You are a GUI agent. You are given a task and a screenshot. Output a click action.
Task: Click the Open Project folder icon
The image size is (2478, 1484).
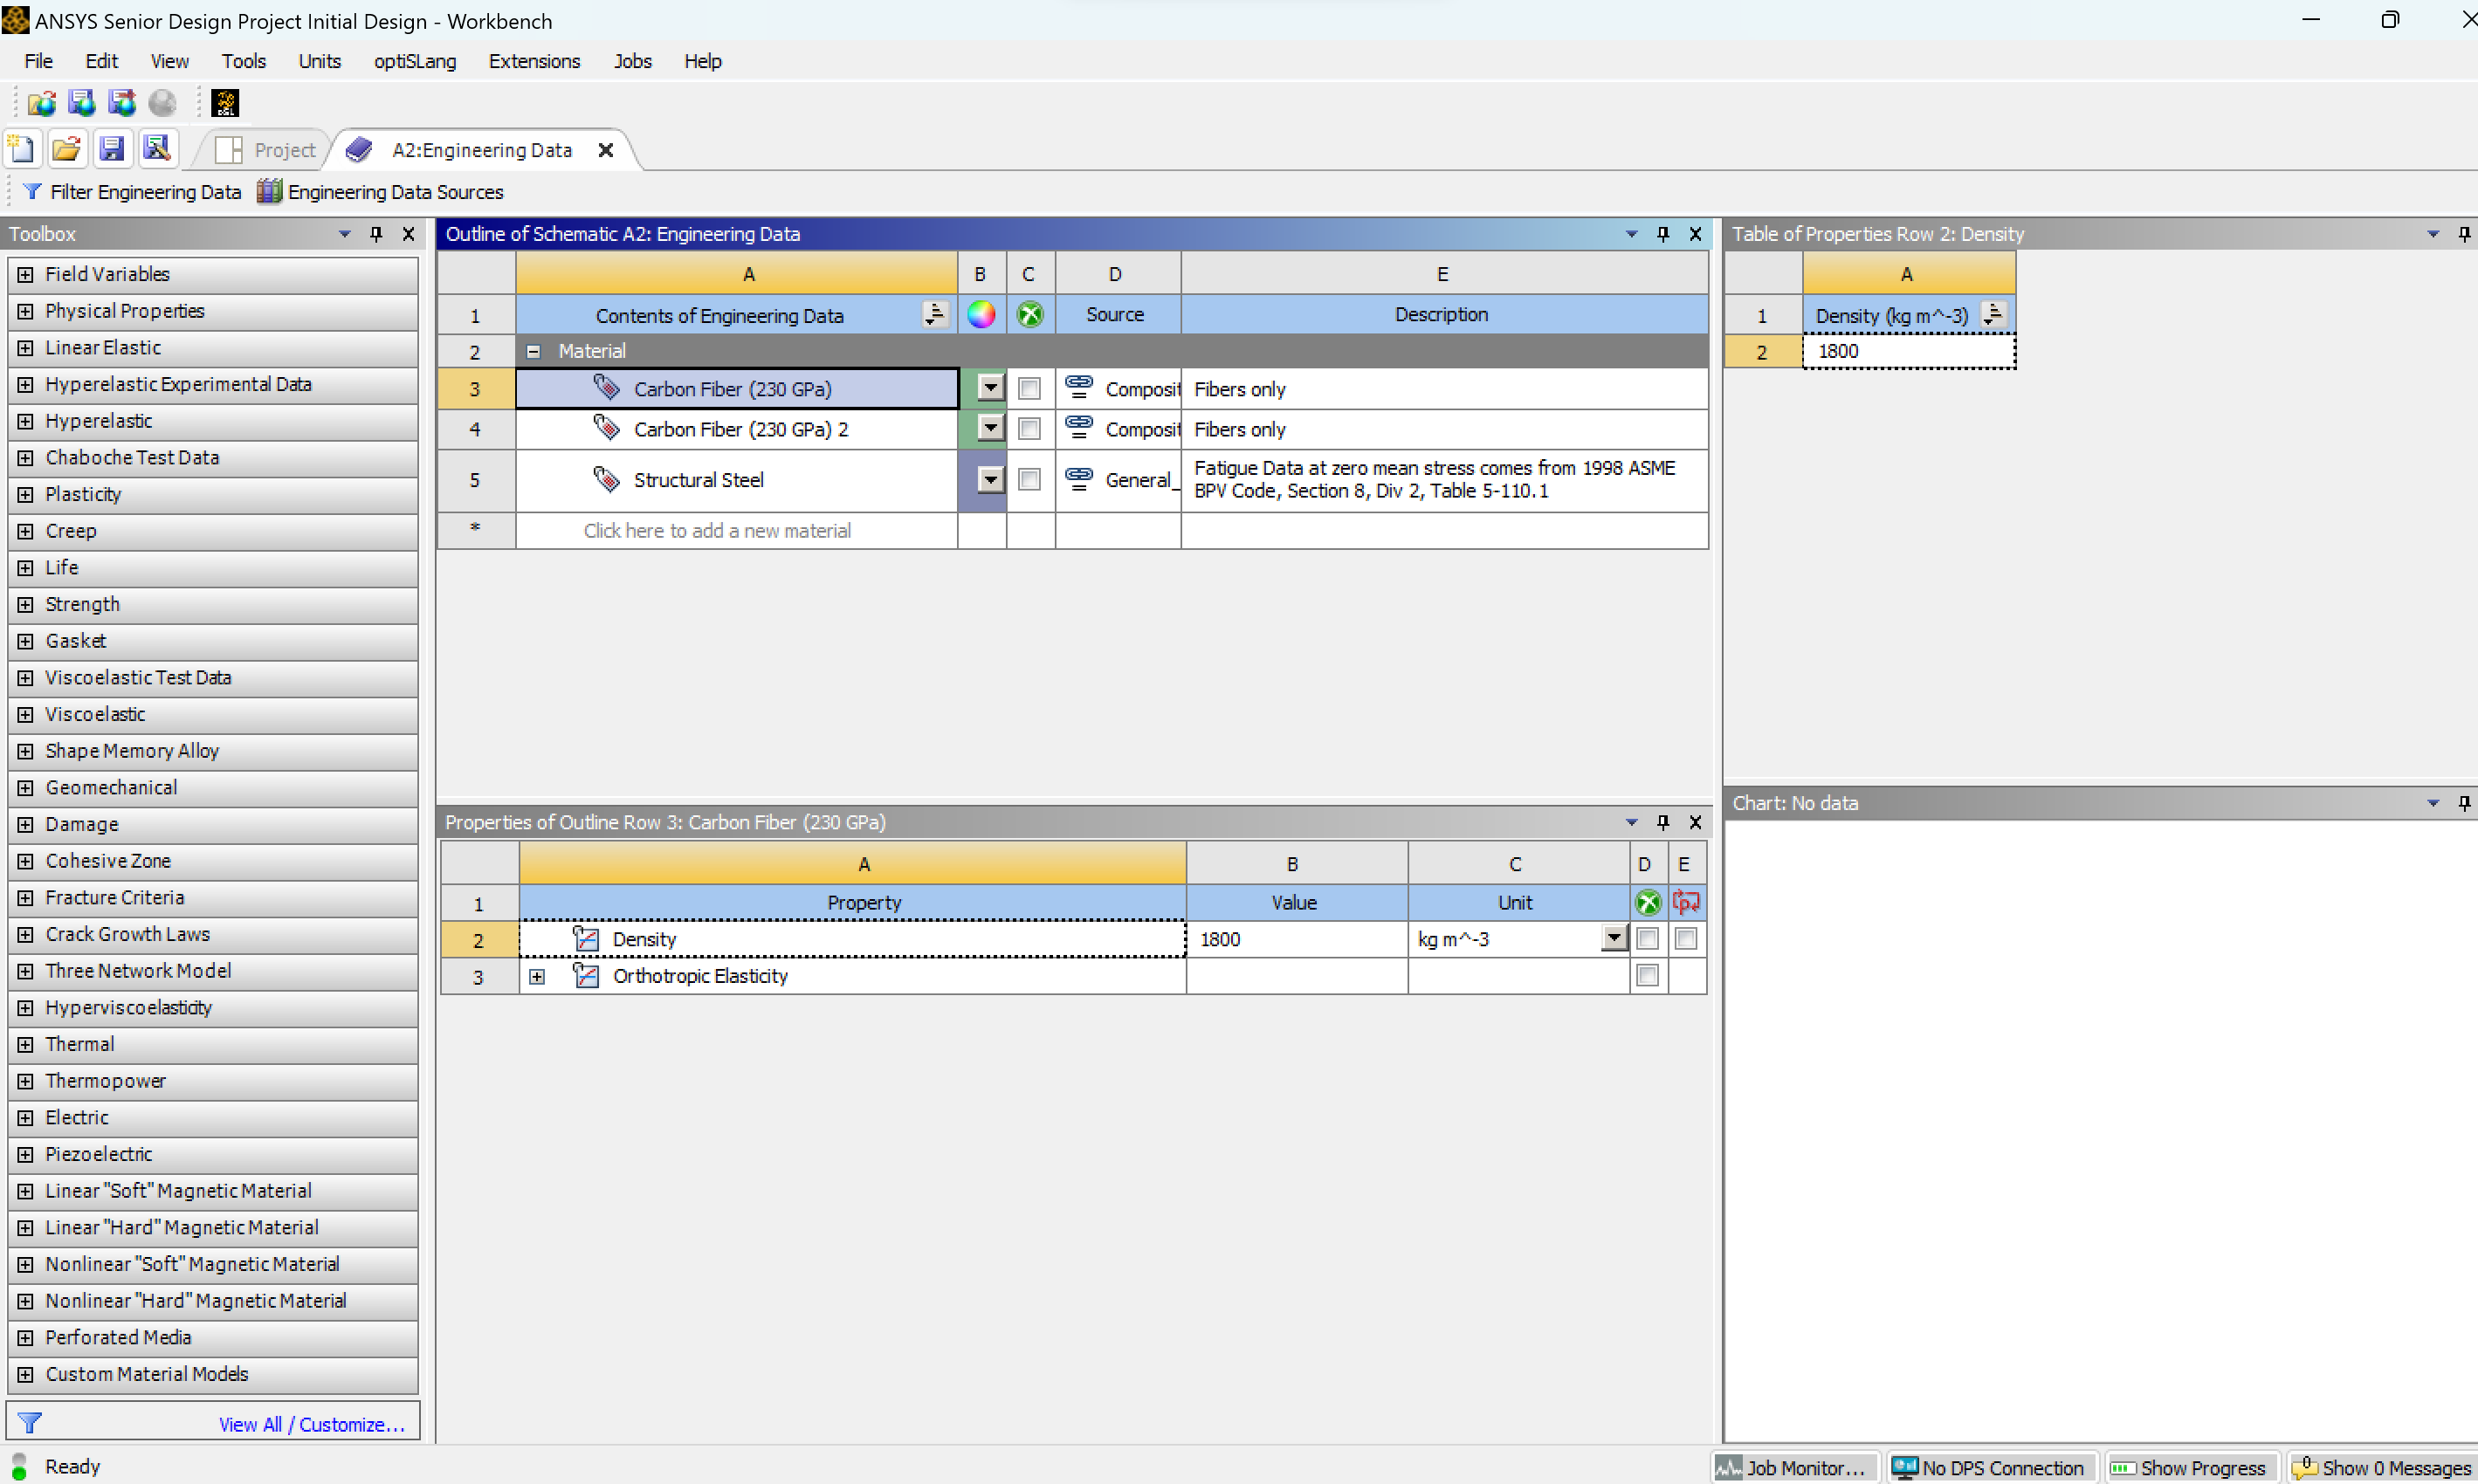click(x=66, y=150)
